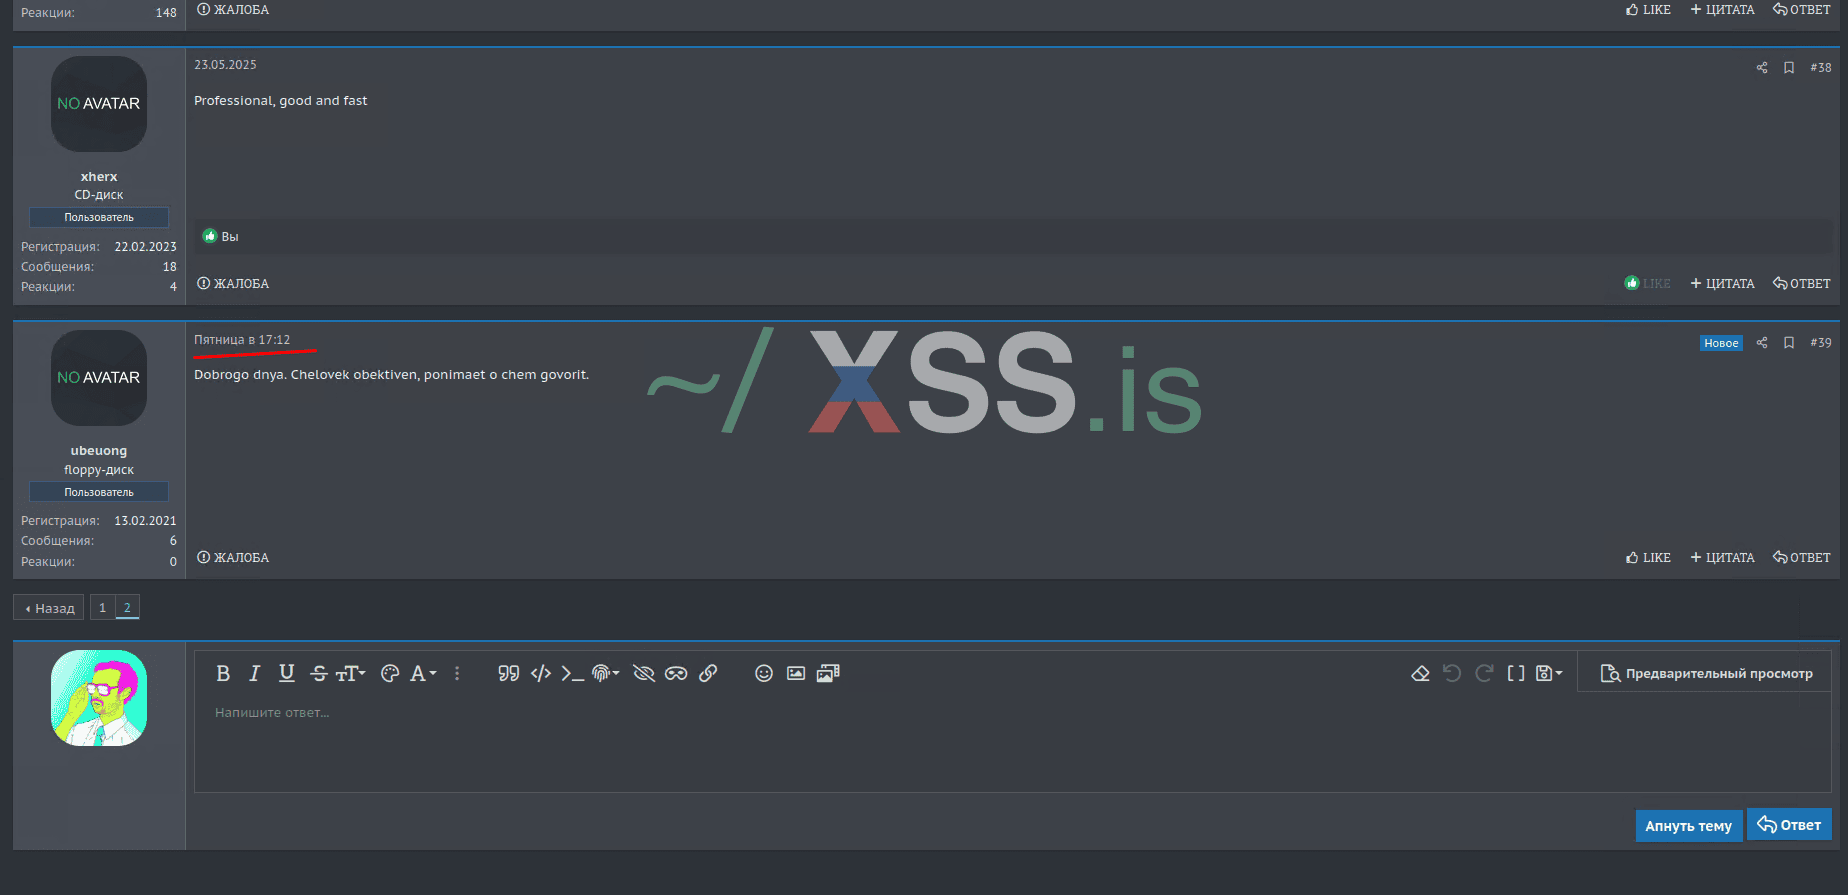Toggle BB code mode brackets
Image resolution: width=1848 pixels, height=895 pixels.
click(1516, 674)
